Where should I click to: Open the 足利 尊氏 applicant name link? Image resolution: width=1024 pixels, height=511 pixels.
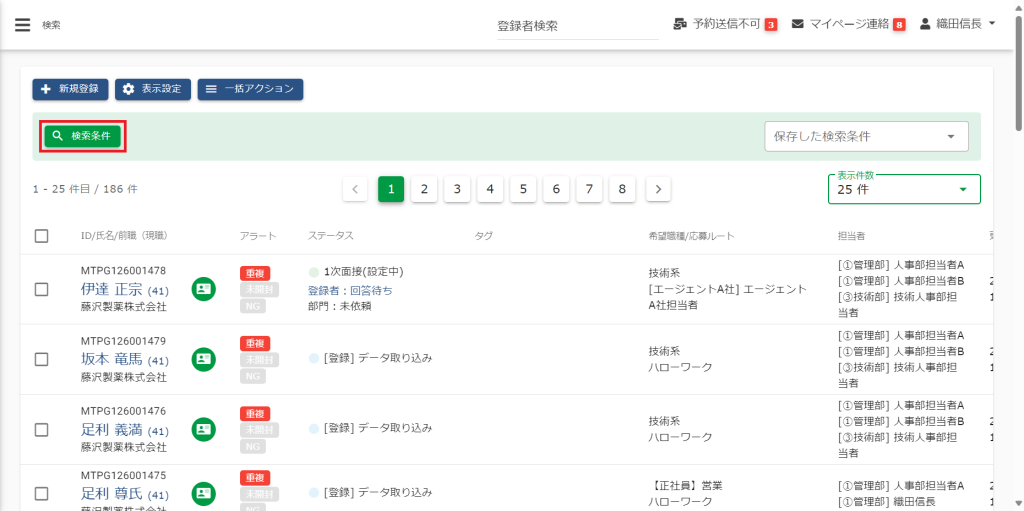(112, 494)
